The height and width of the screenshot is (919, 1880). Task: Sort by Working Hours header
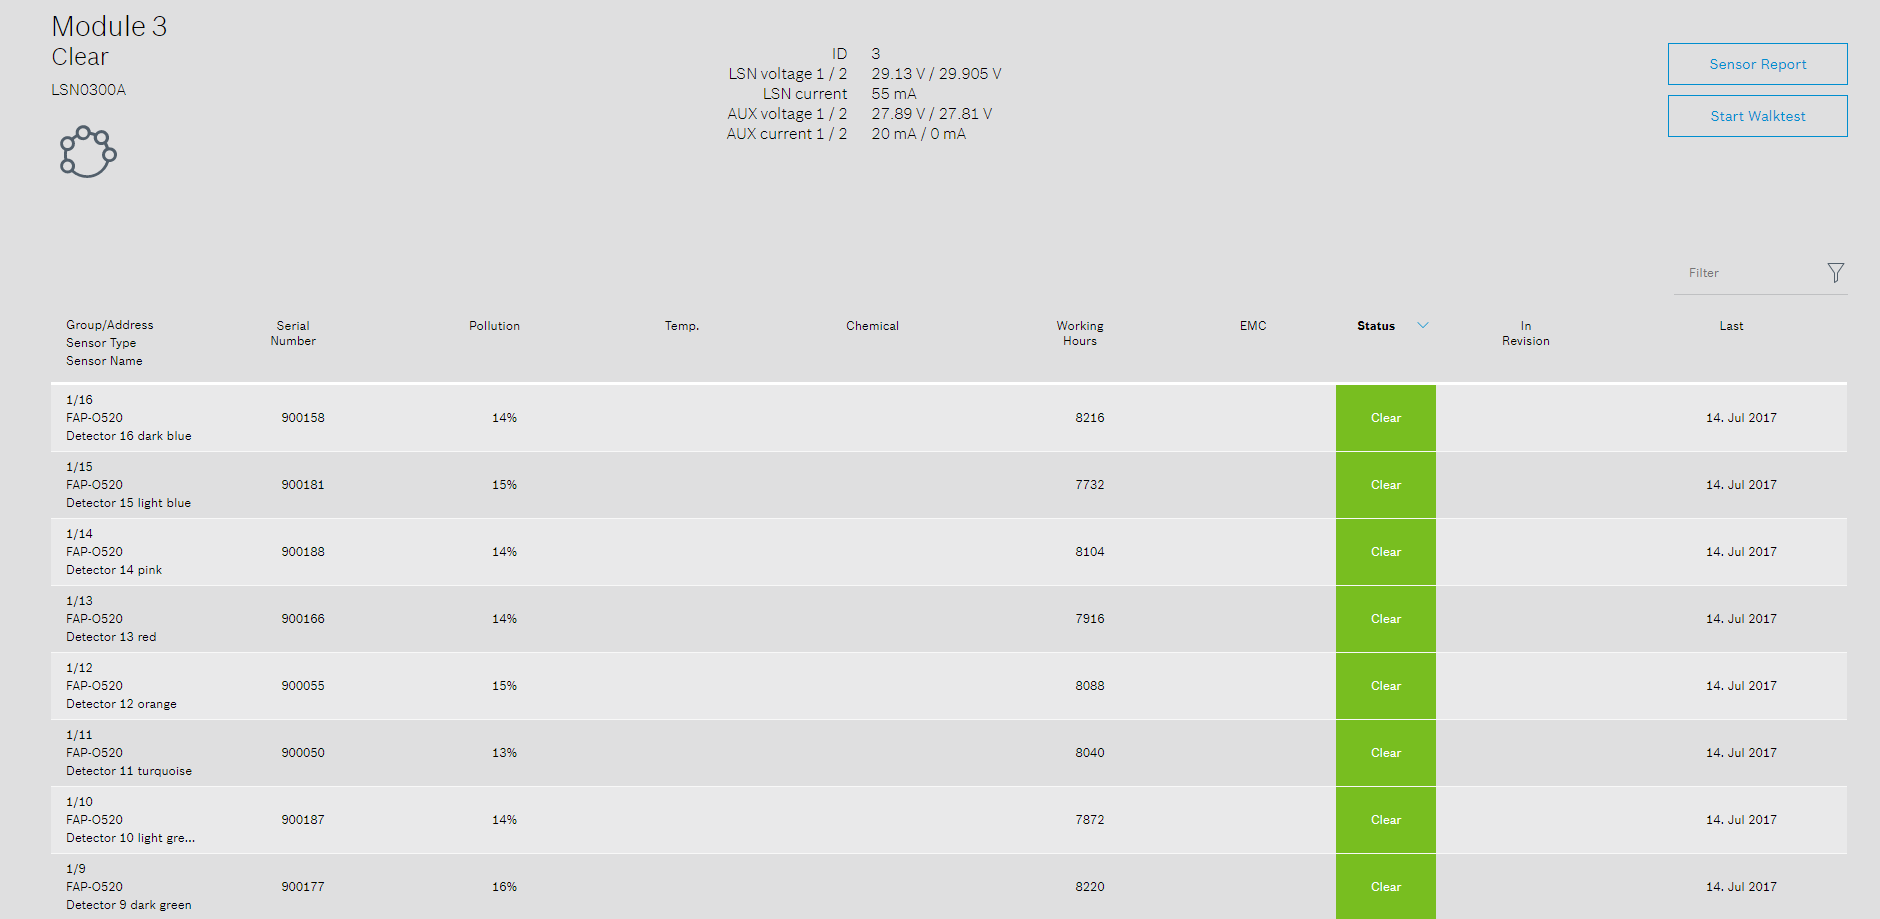(x=1079, y=333)
